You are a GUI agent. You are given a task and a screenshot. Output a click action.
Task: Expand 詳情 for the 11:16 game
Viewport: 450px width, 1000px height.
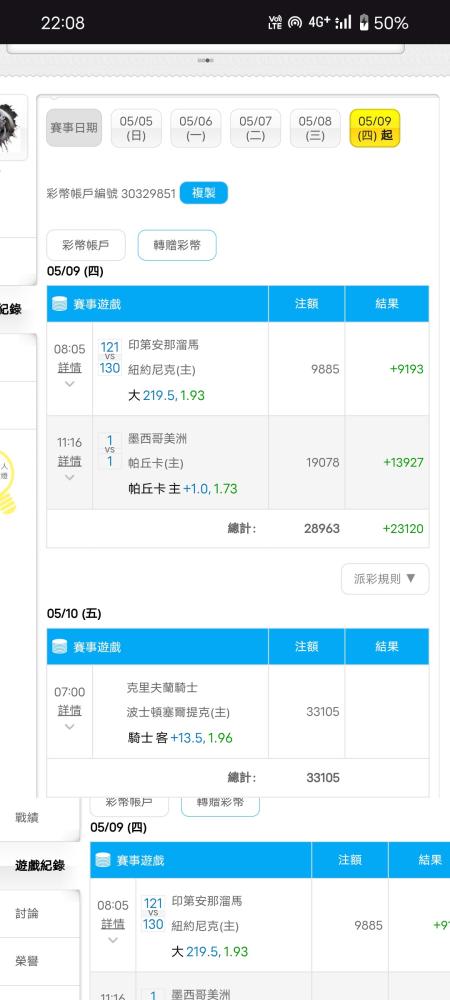pos(69,461)
